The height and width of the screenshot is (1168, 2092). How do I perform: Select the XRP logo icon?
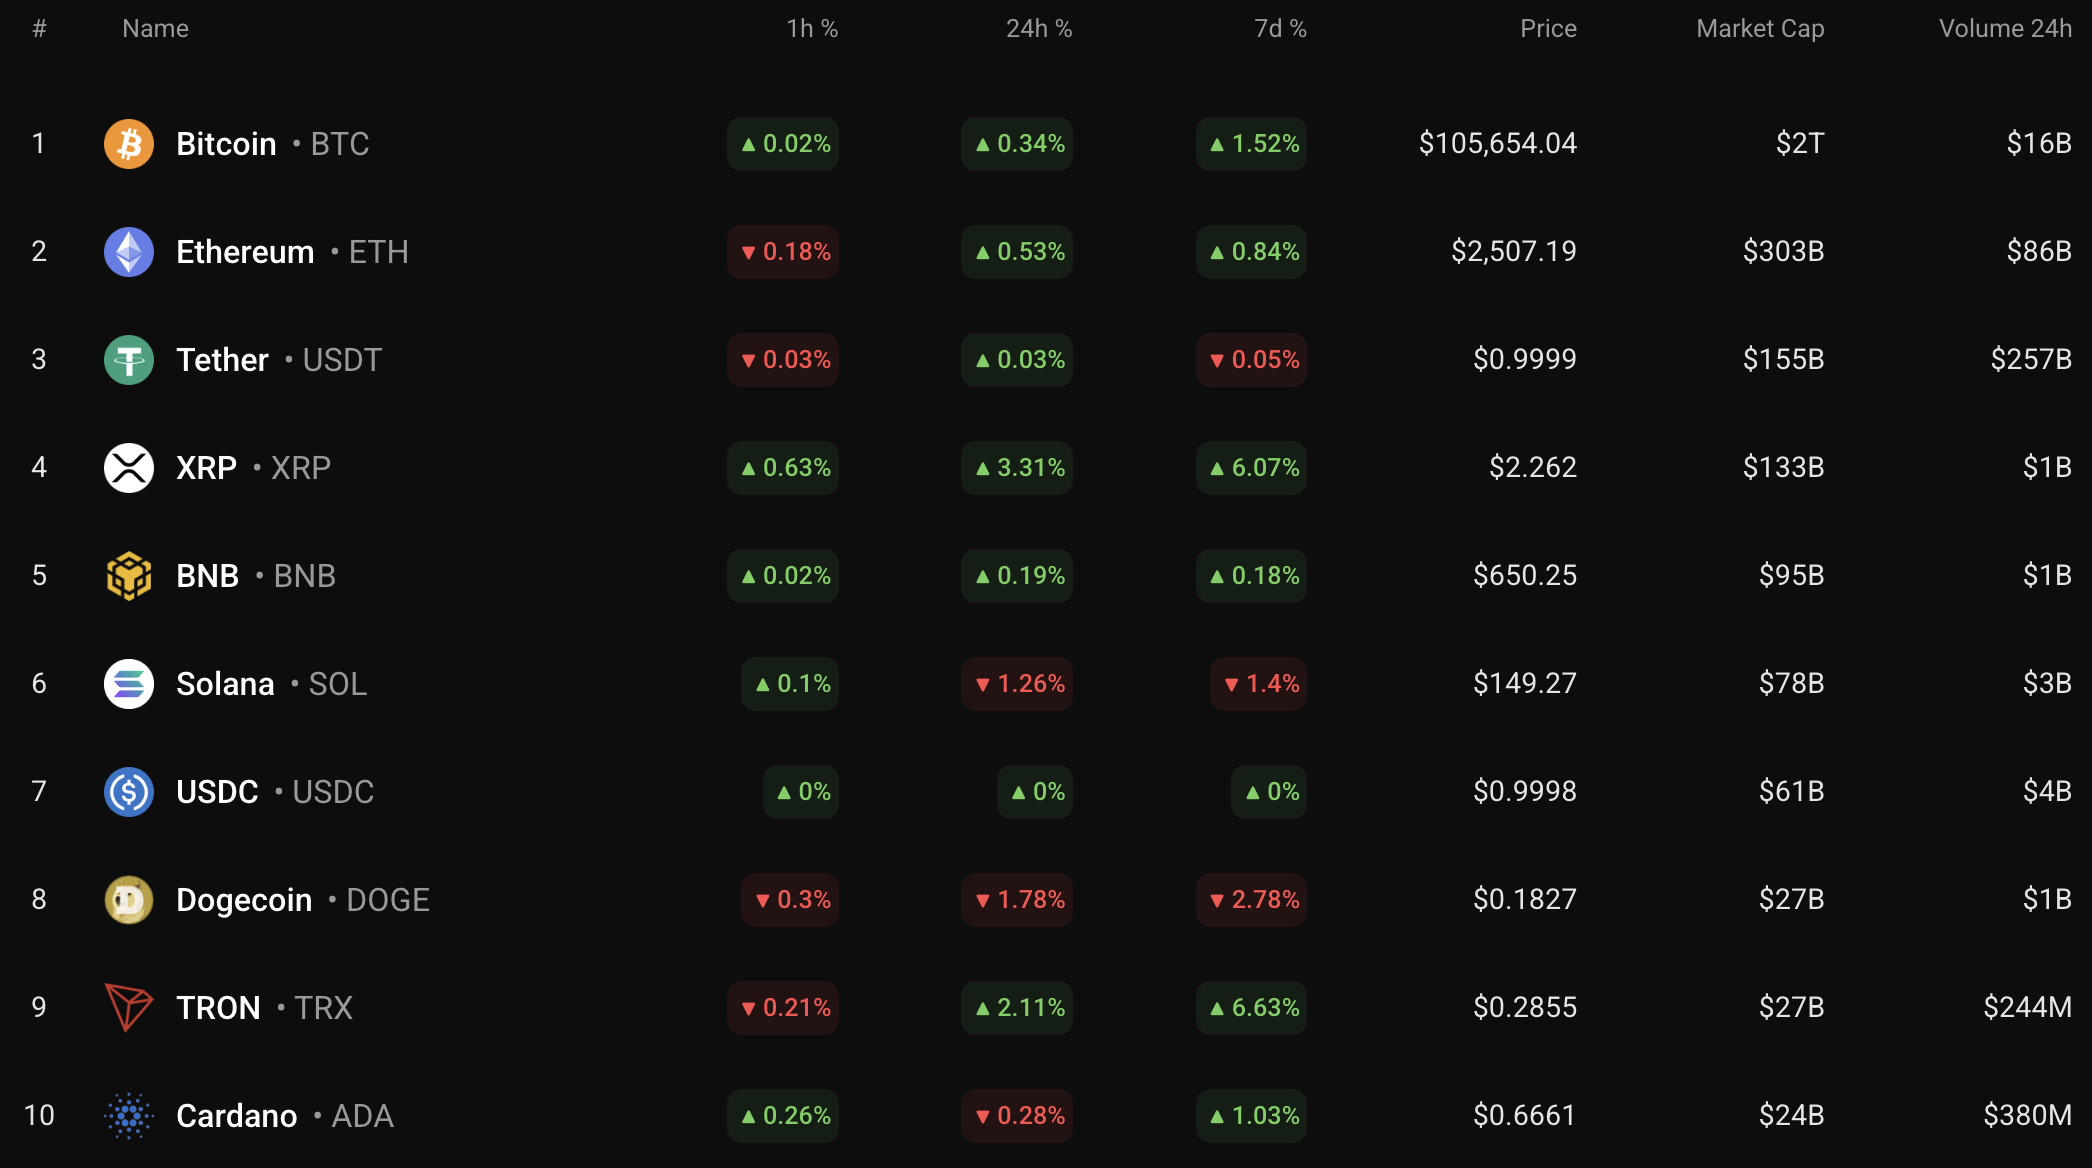tap(128, 467)
